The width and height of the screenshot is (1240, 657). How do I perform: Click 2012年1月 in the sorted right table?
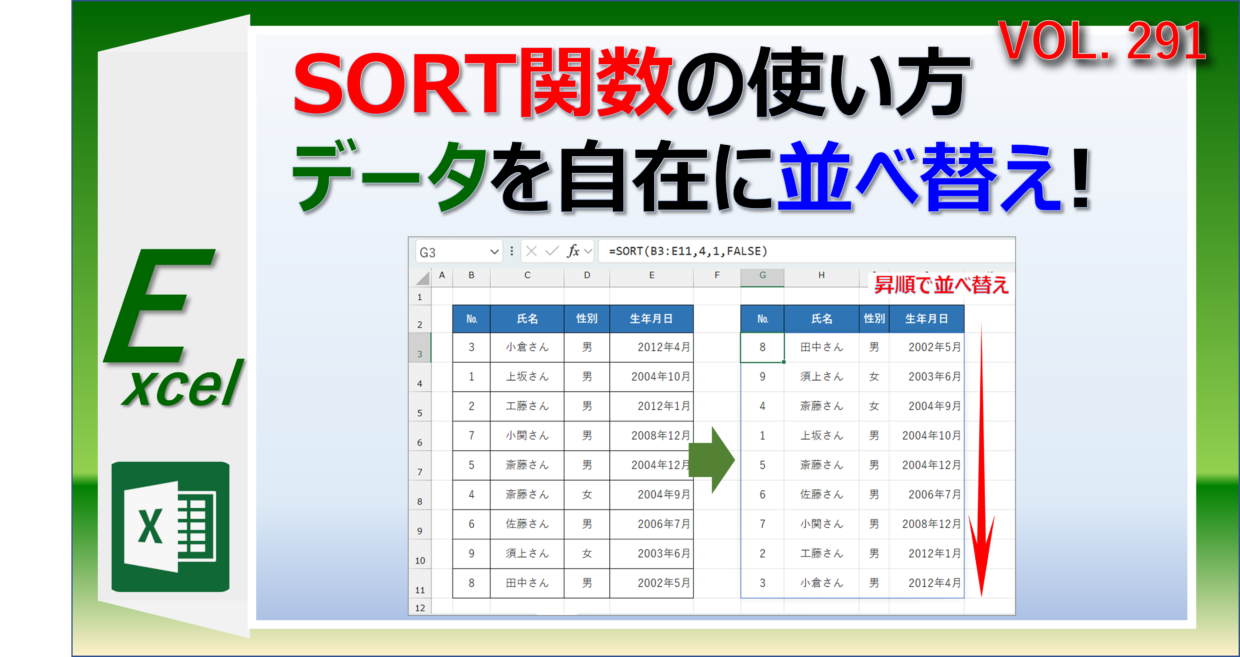(x=926, y=553)
